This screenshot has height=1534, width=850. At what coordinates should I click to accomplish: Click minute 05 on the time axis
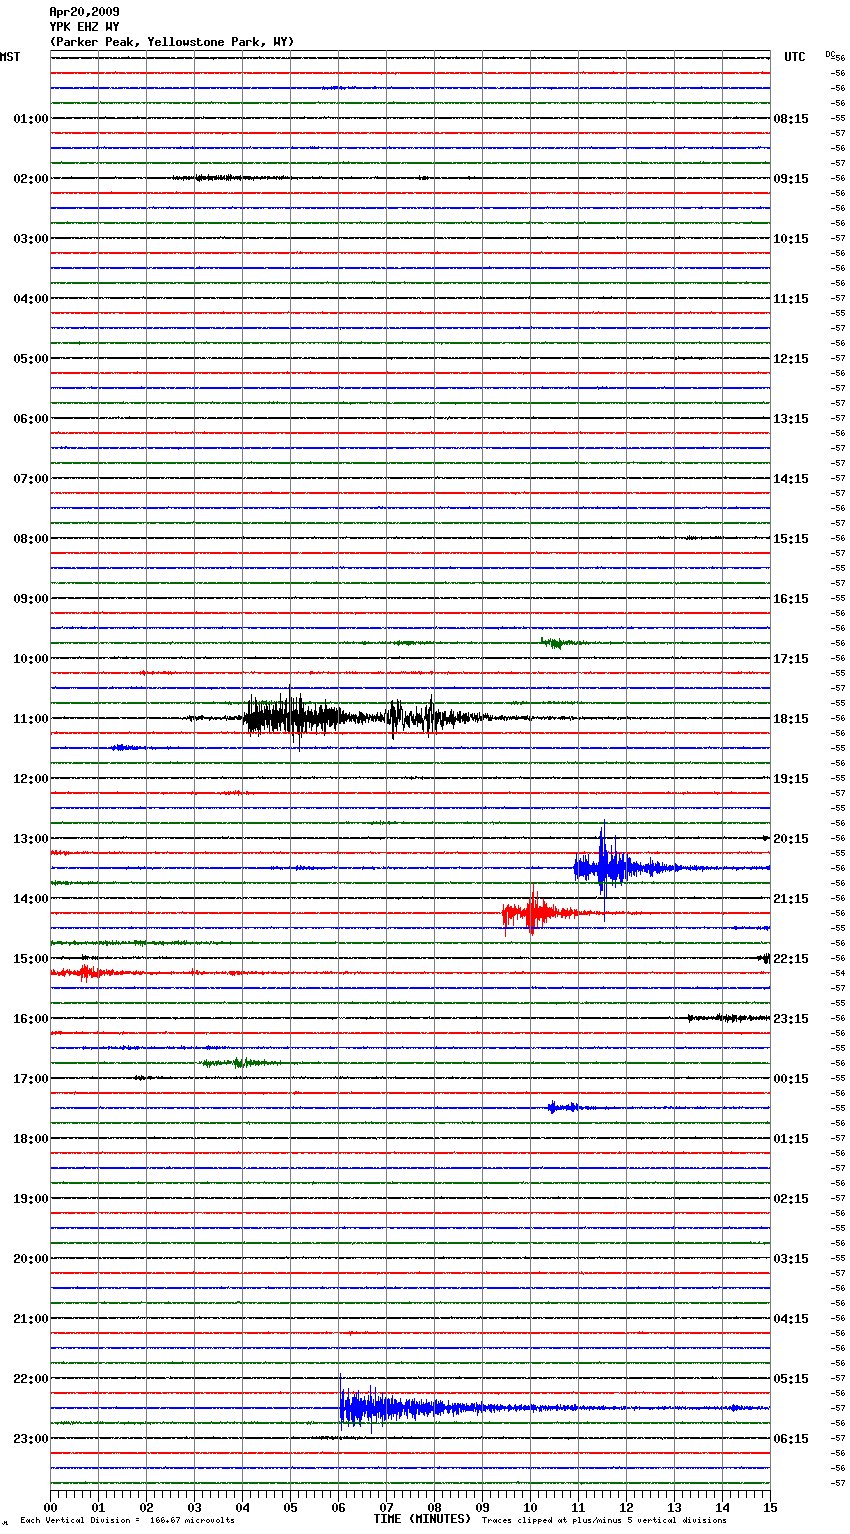coord(291,1507)
